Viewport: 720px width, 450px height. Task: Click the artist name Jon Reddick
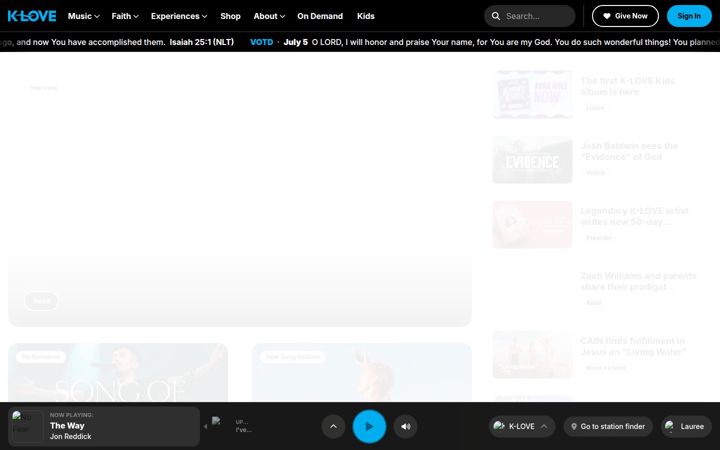tap(70, 436)
